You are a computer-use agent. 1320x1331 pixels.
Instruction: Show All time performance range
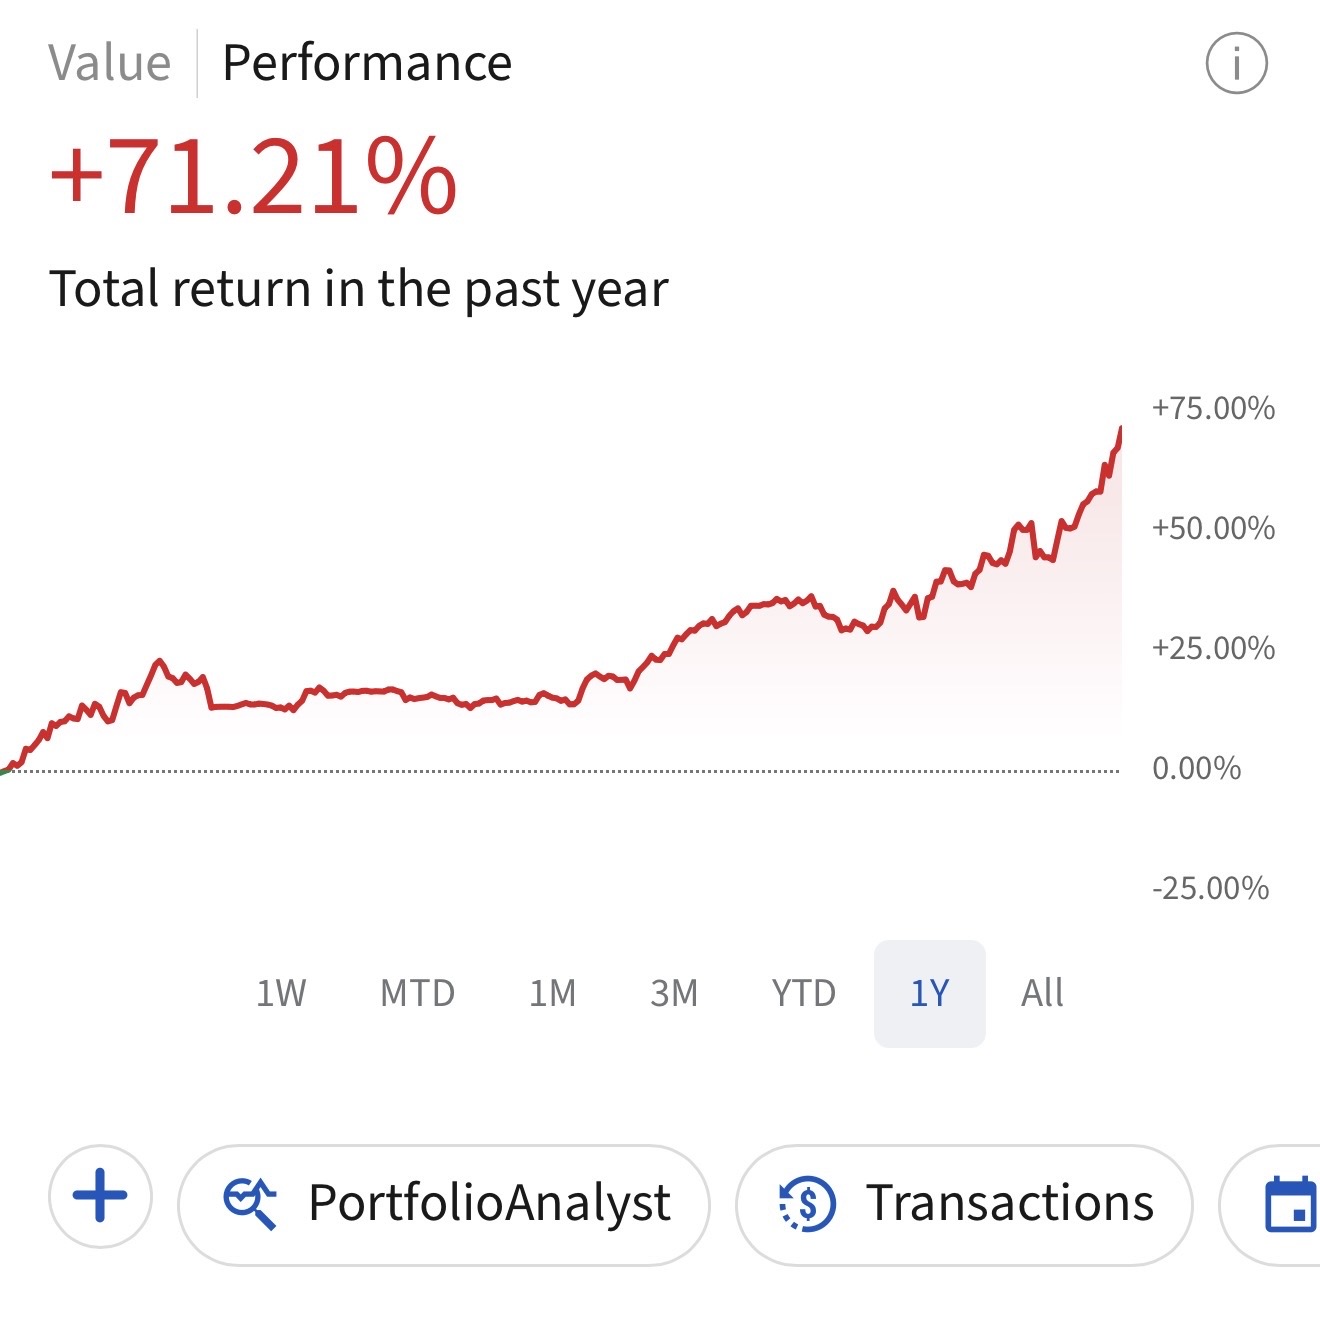point(1042,993)
